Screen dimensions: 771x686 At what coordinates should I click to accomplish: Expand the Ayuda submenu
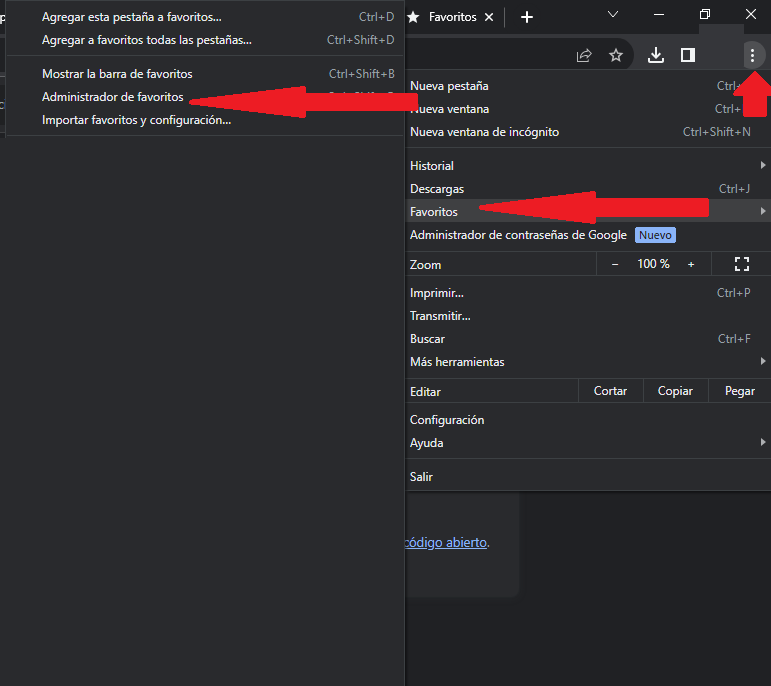click(588, 443)
